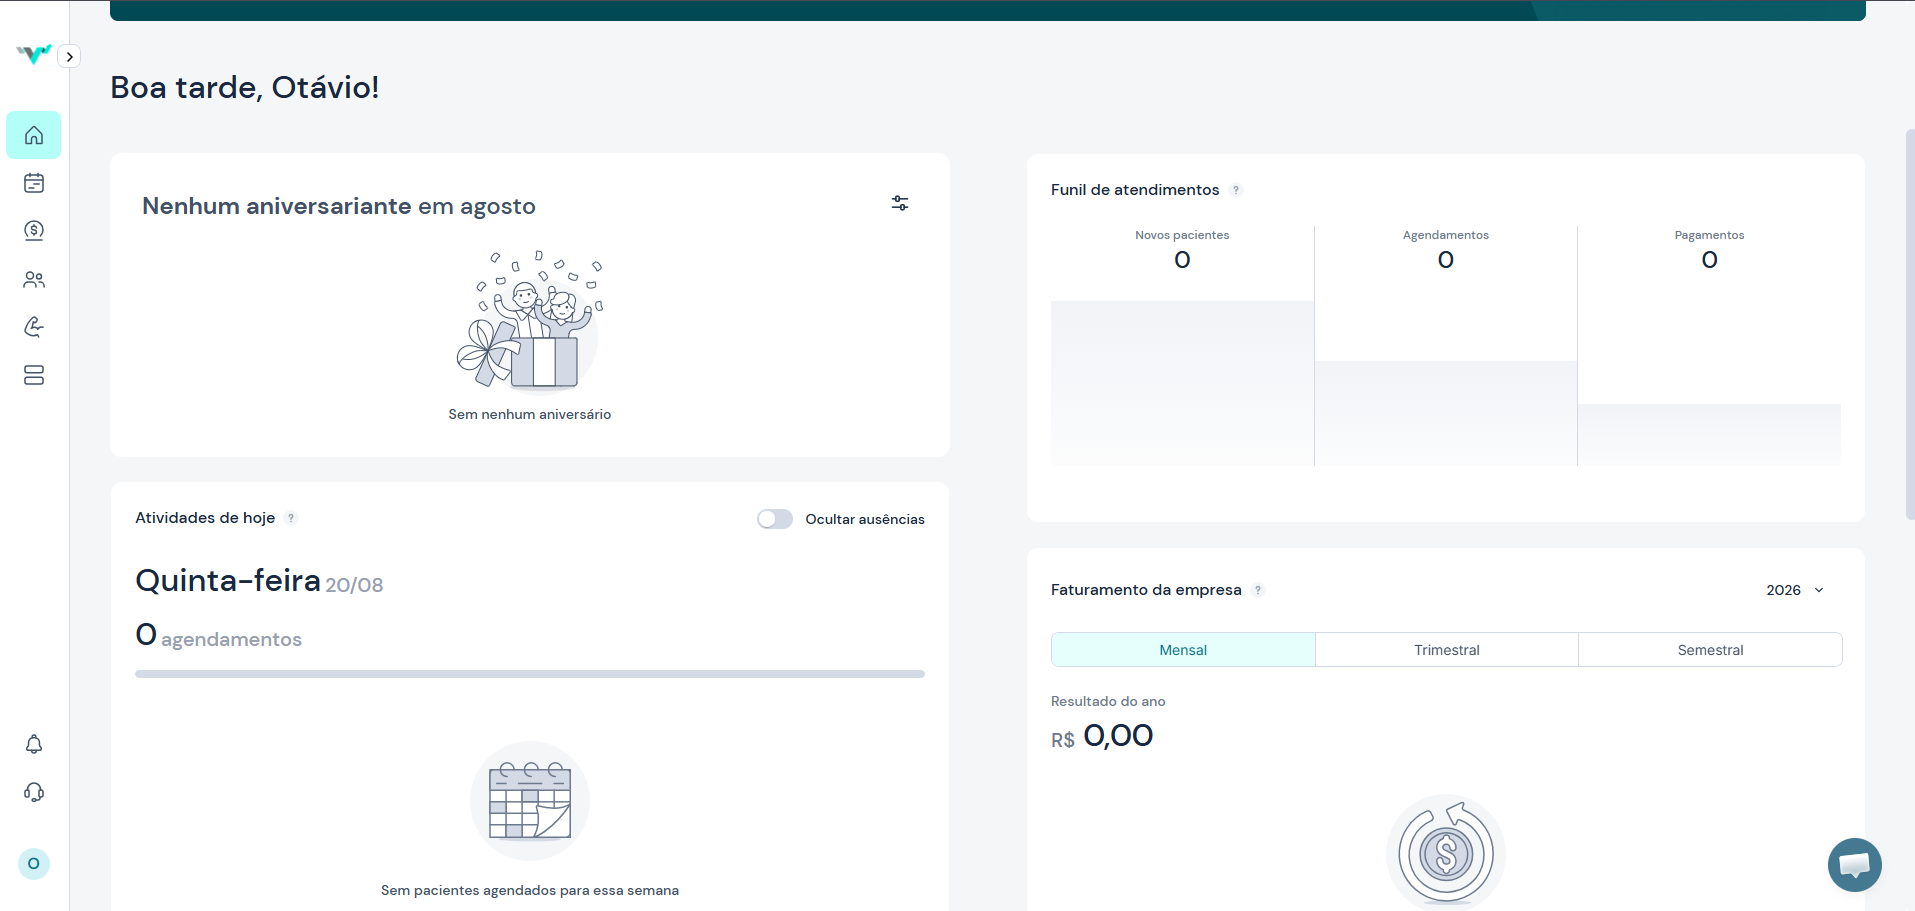Click the R$ 0,00 yearly result value
This screenshot has height=911, width=1915.
click(x=1102, y=736)
